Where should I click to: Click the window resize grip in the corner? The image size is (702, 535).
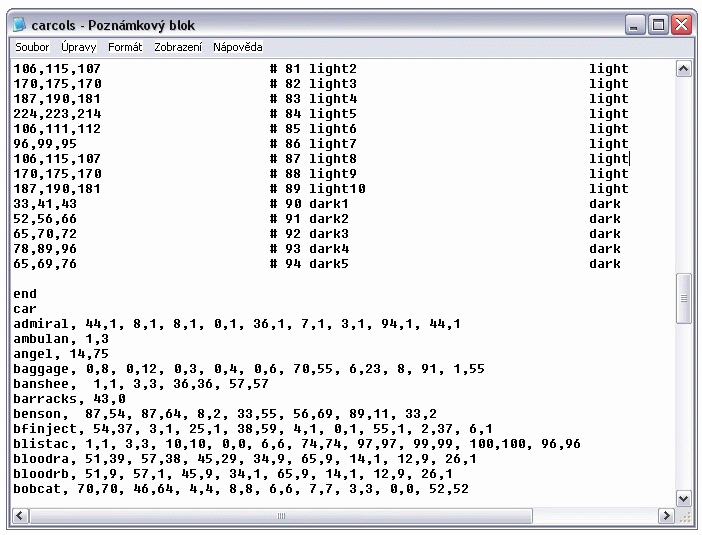coord(685,517)
